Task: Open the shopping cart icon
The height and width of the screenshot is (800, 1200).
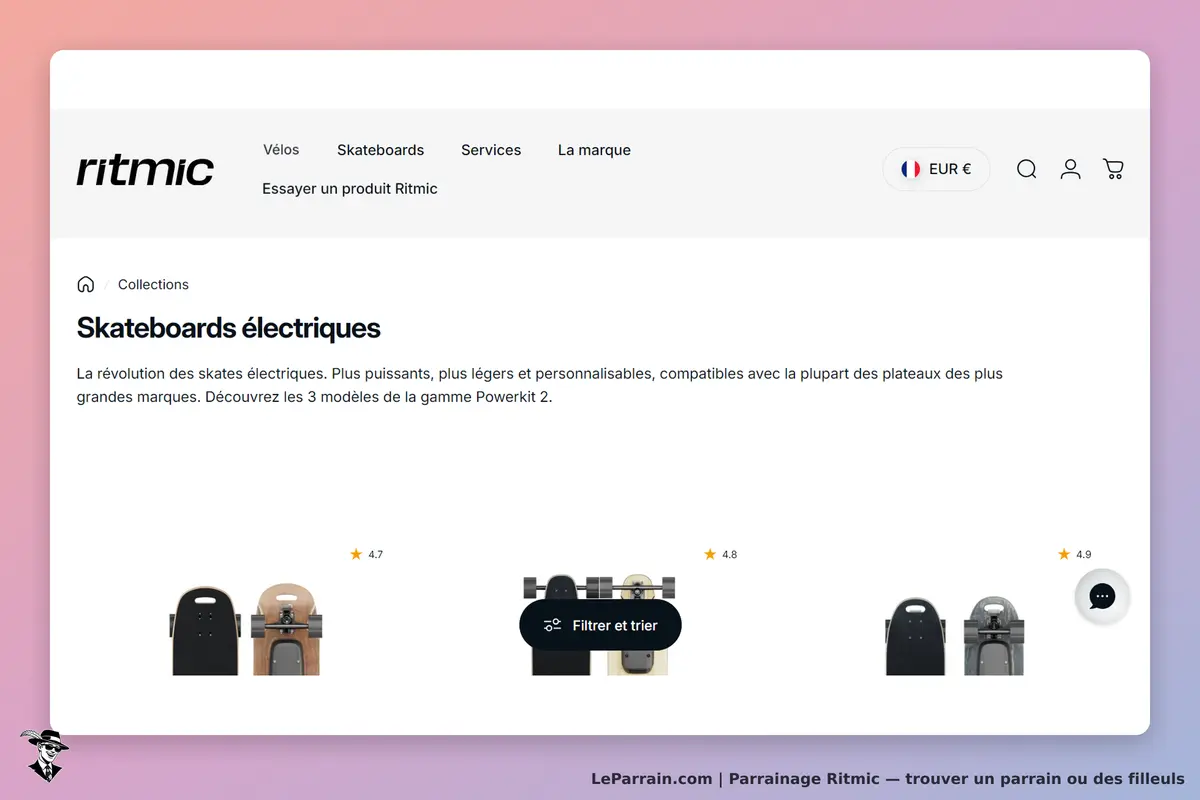Action: coord(1113,169)
